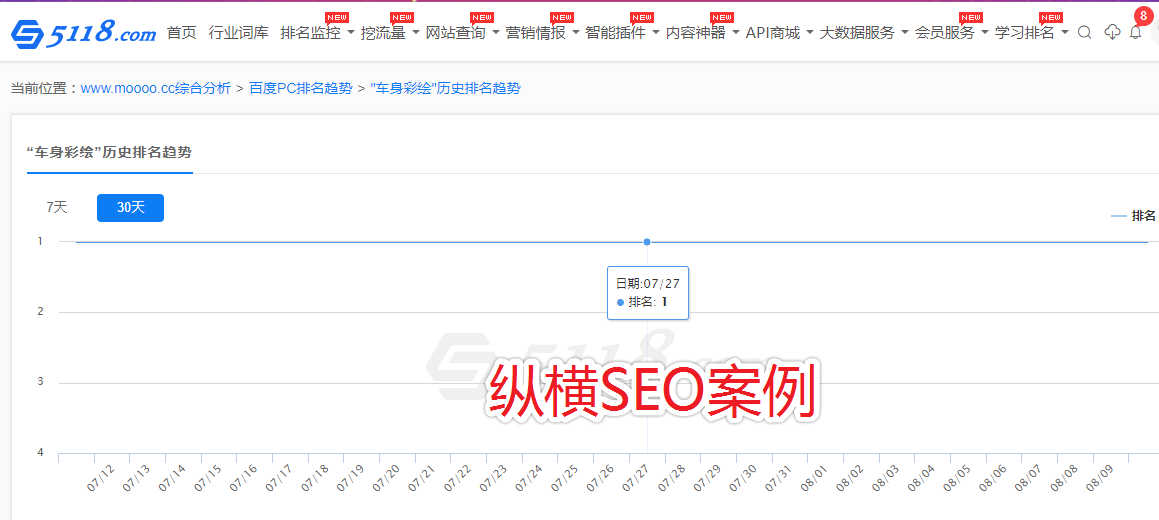The height and width of the screenshot is (520, 1159).
Task: Expand the 挖流量 dropdown menu
Action: 390,33
